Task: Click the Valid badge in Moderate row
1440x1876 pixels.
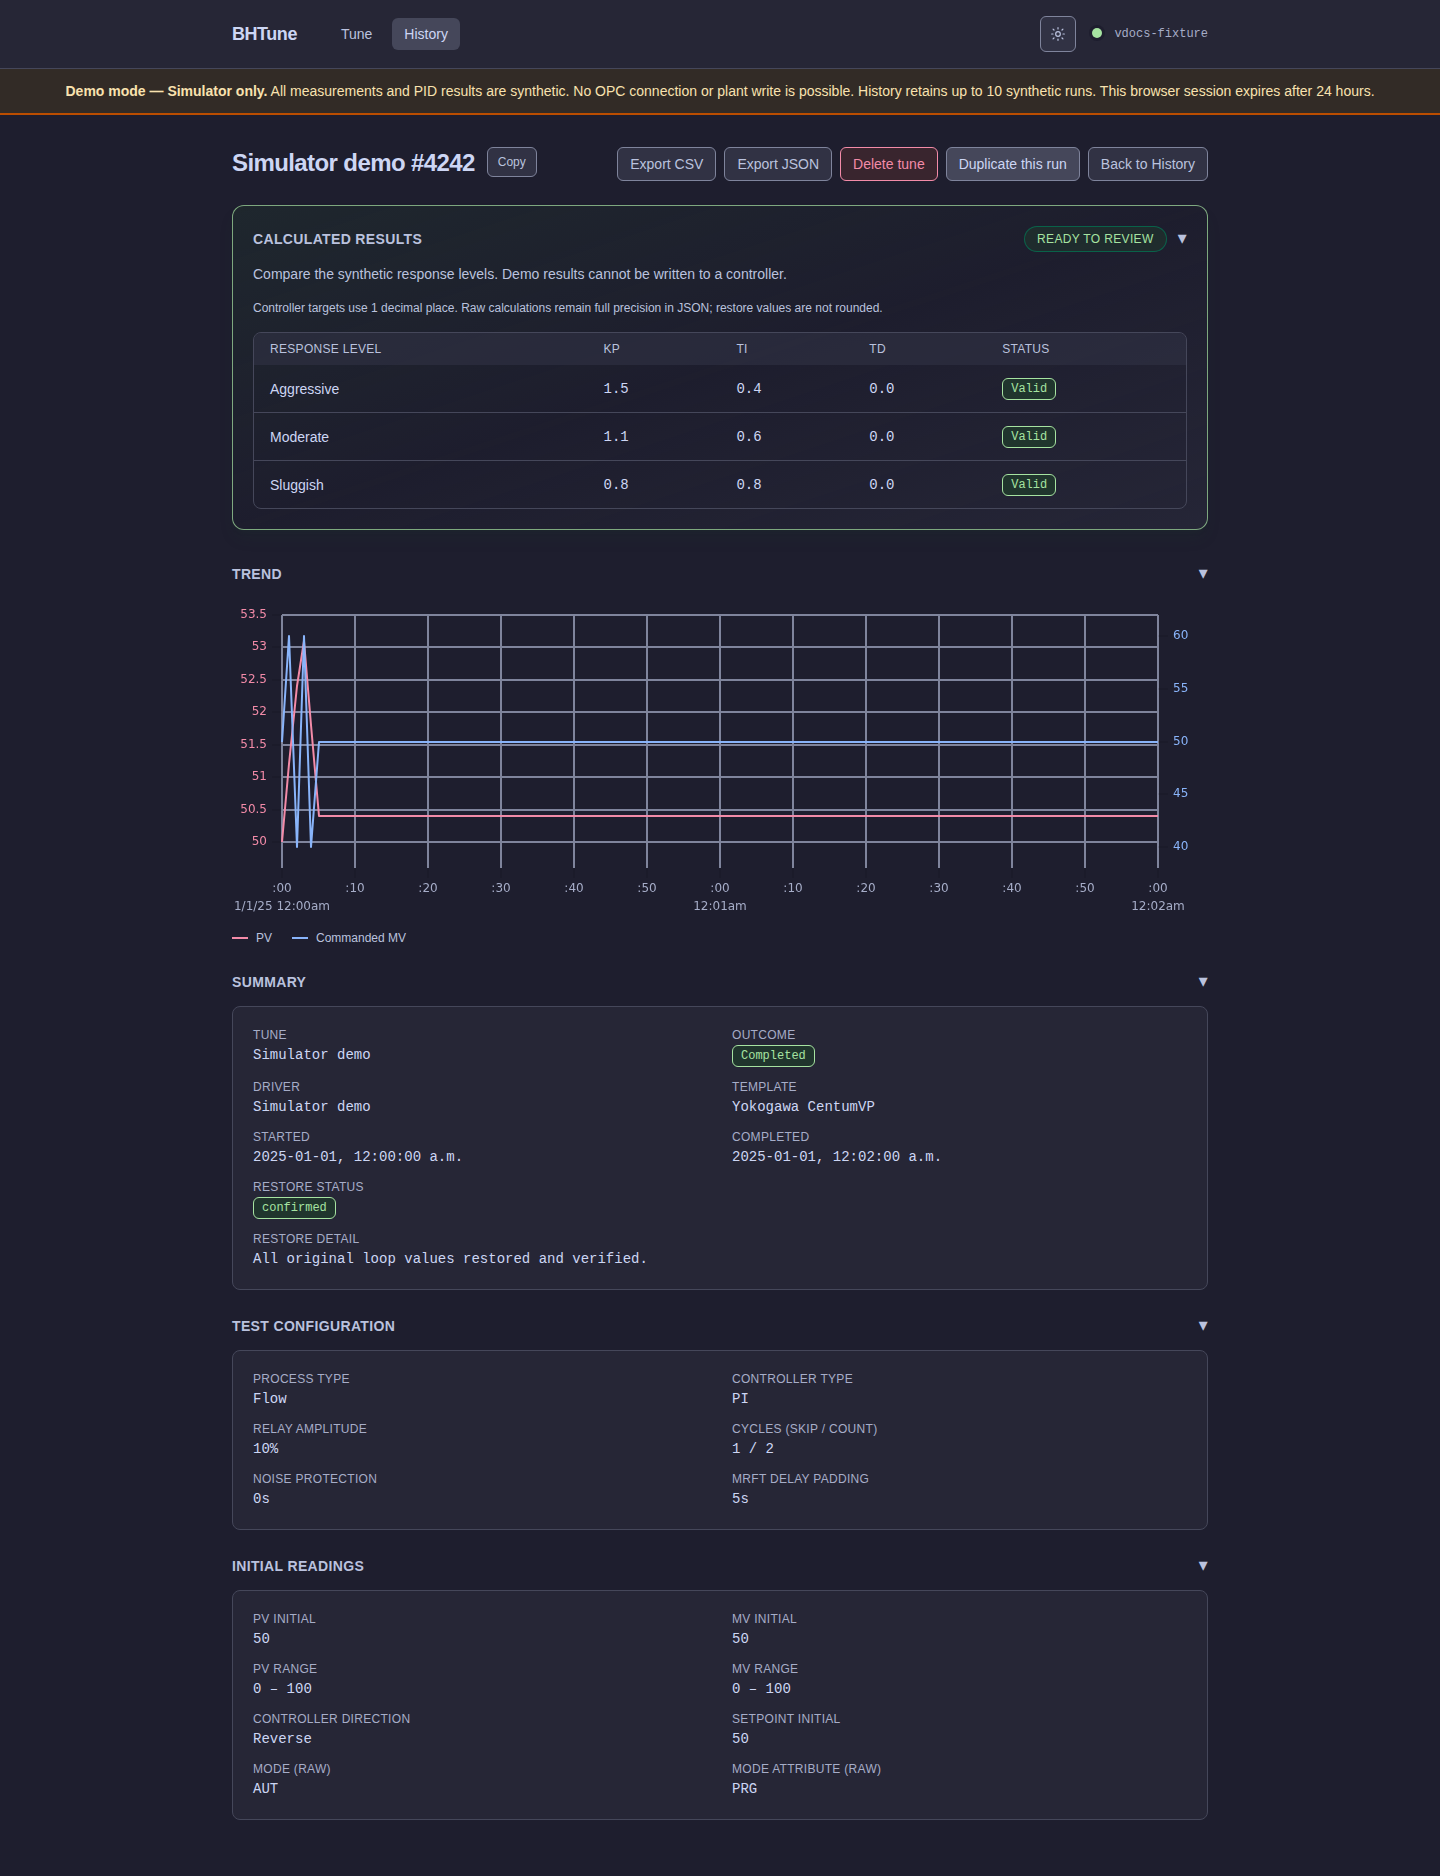Action: (x=1029, y=437)
